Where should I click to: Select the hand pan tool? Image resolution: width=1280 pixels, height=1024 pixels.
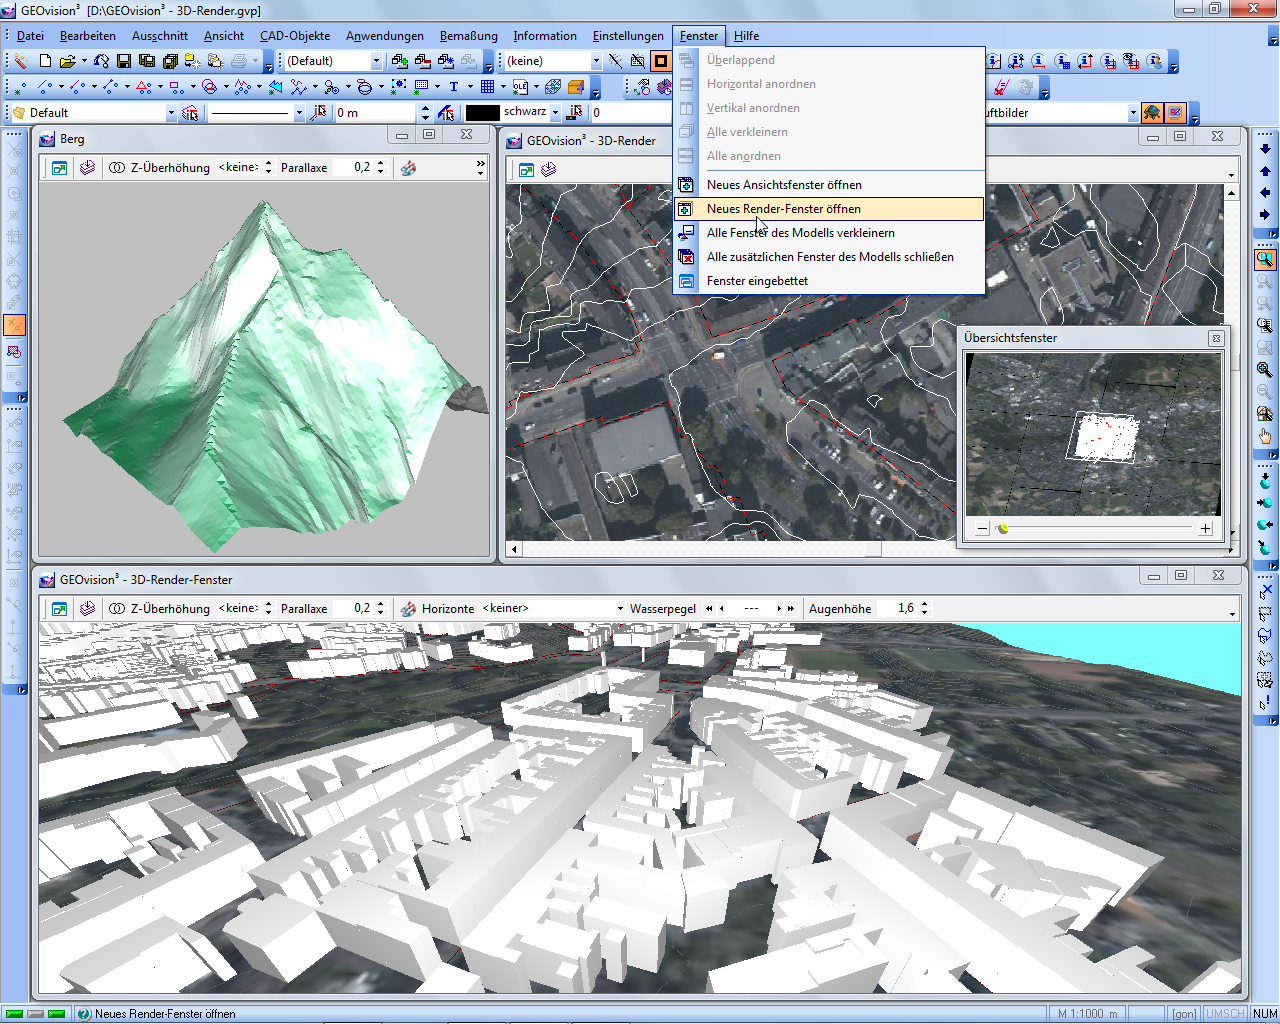point(1265,435)
